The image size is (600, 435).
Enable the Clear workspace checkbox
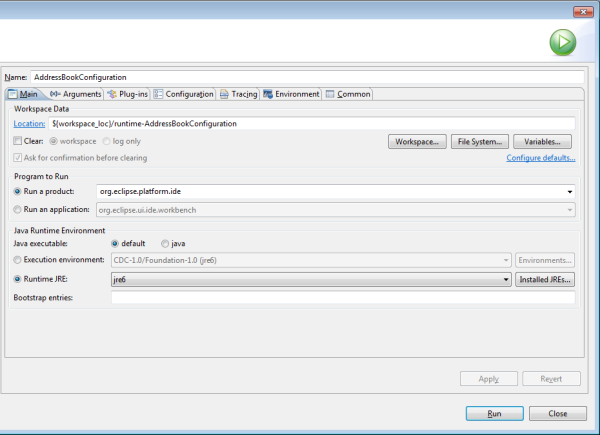click(18, 141)
